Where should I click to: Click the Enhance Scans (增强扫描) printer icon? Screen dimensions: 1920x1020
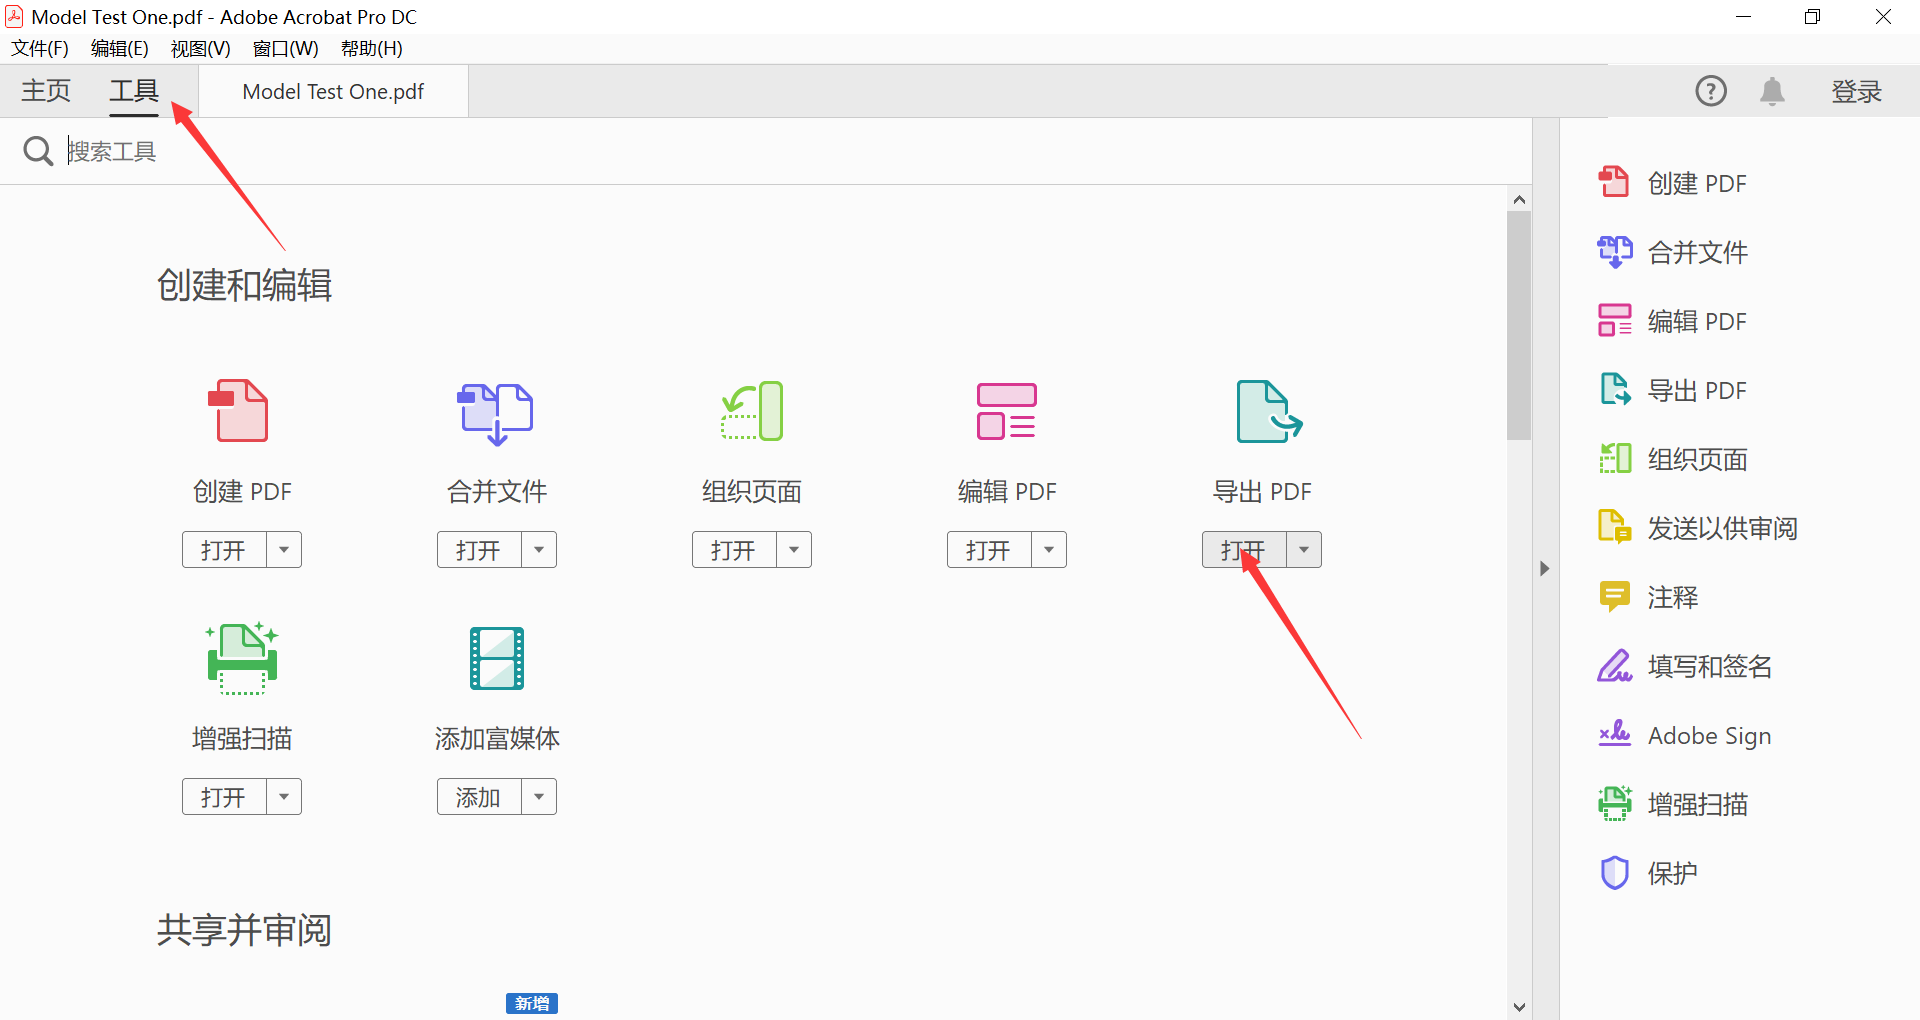click(x=241, y=658)
